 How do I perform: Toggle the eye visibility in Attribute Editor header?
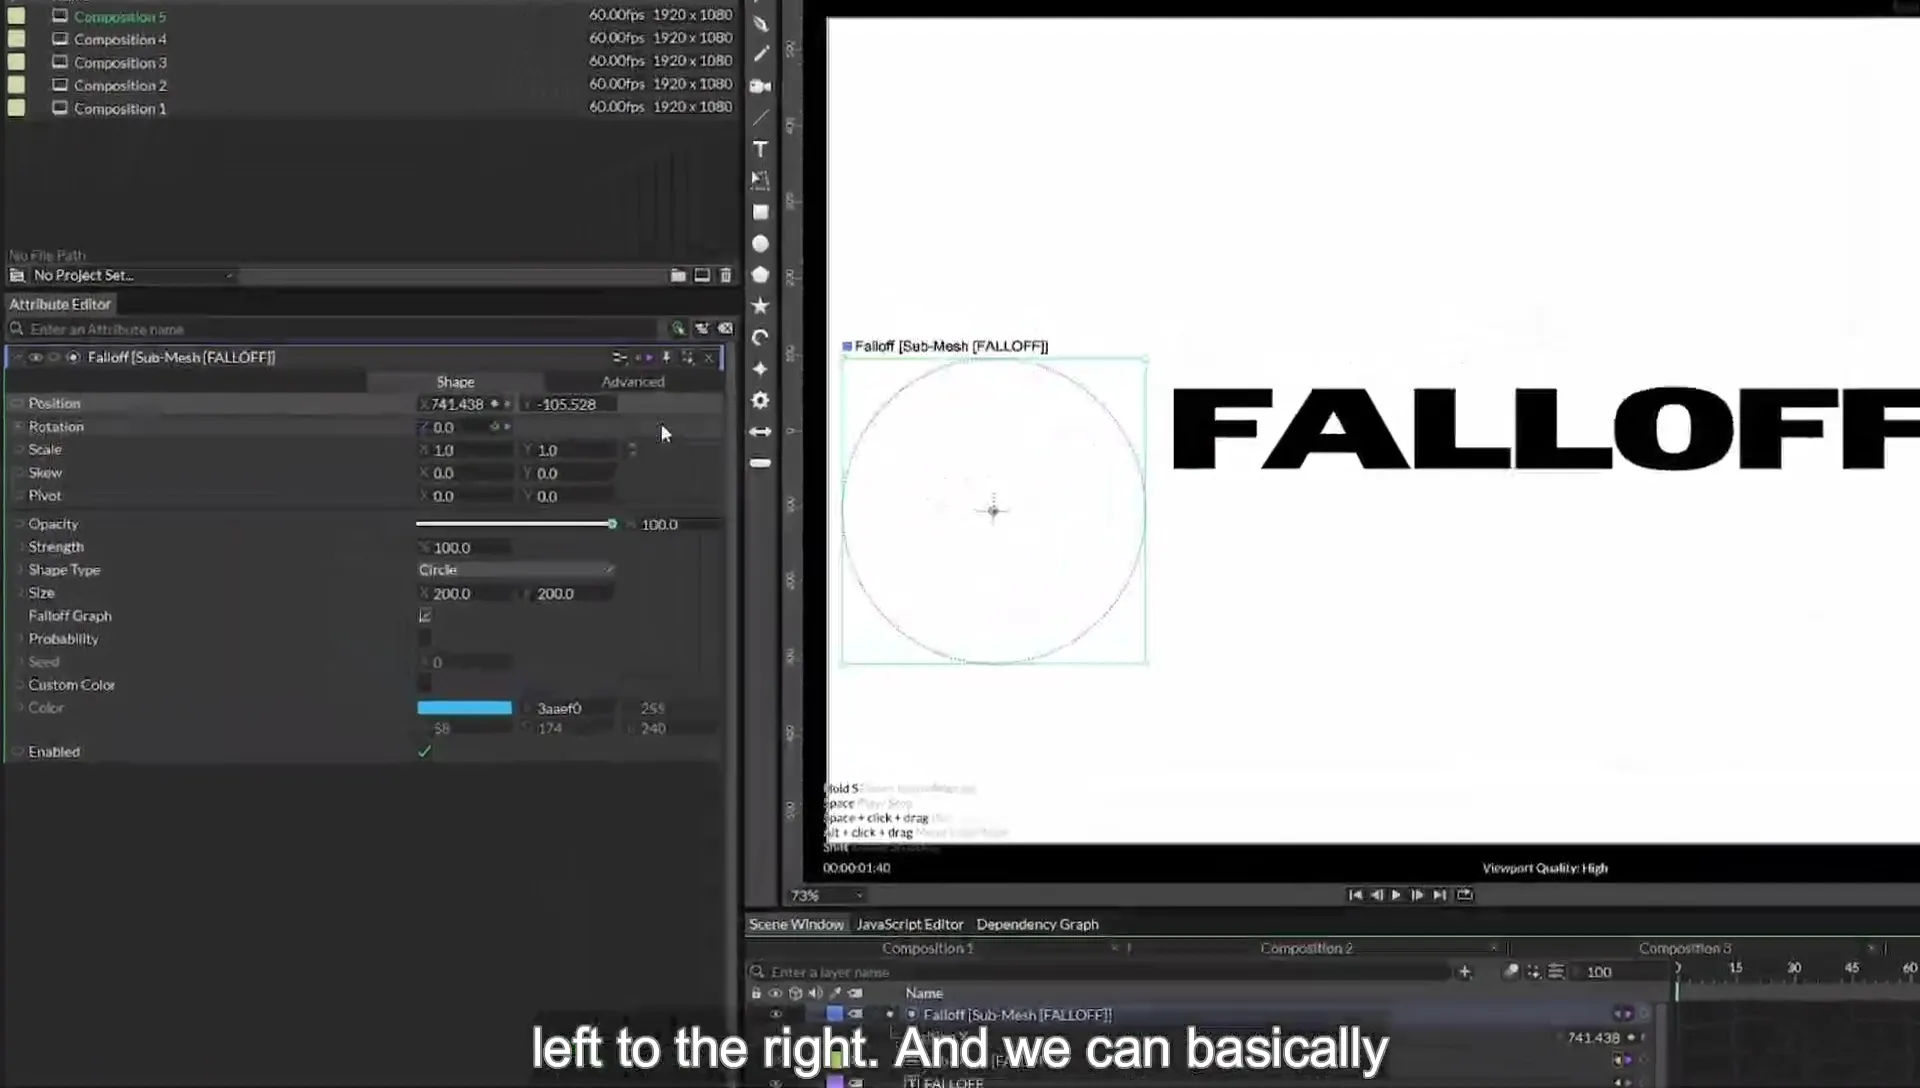pyautogui.click(x=35, y=357)
